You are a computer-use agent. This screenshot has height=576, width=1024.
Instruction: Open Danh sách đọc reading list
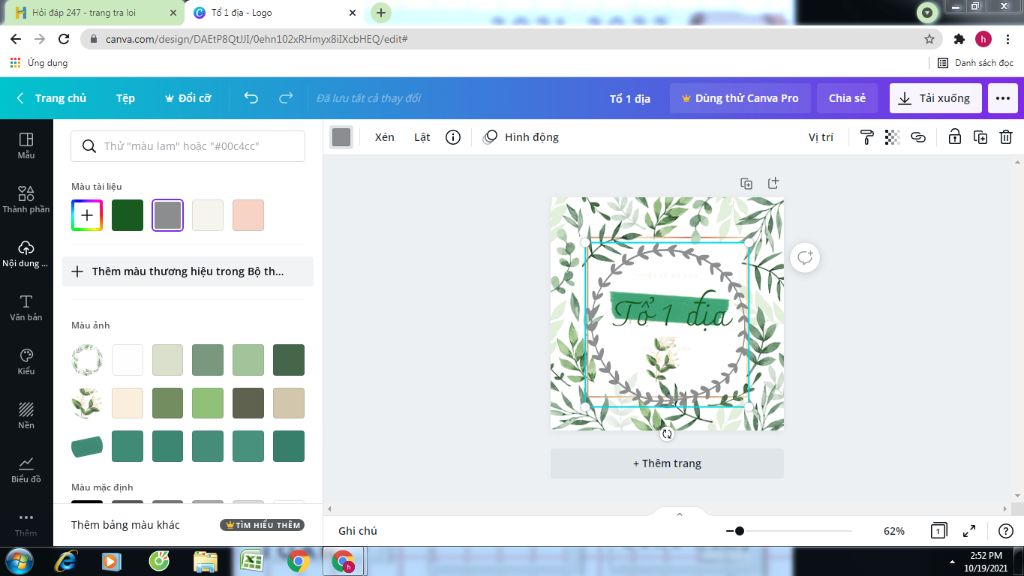tap(976, 63)
